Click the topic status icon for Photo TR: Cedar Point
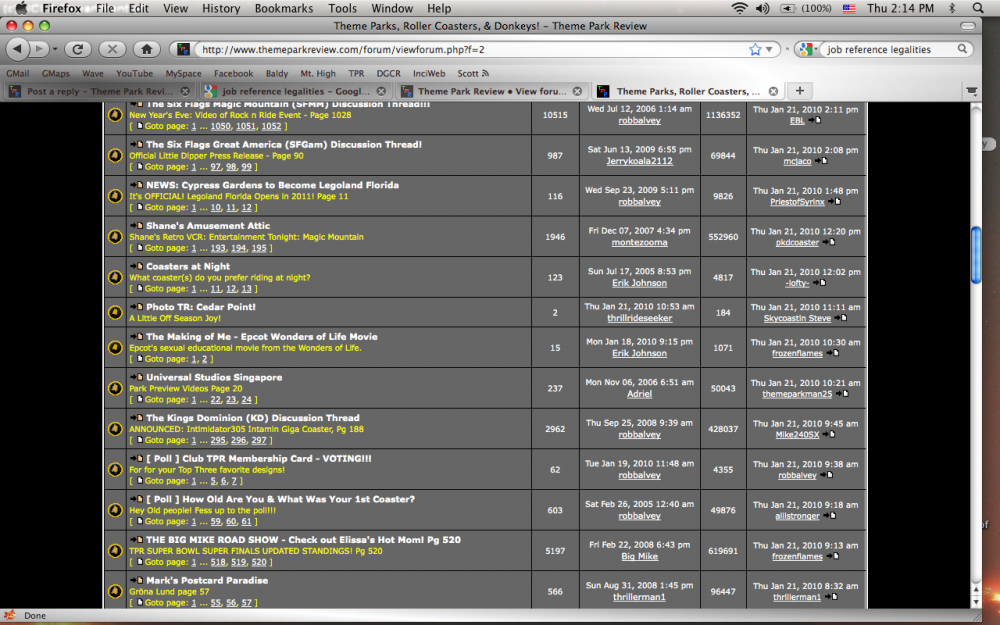This screenshot has width=1000, height=625. click(116, 312)
